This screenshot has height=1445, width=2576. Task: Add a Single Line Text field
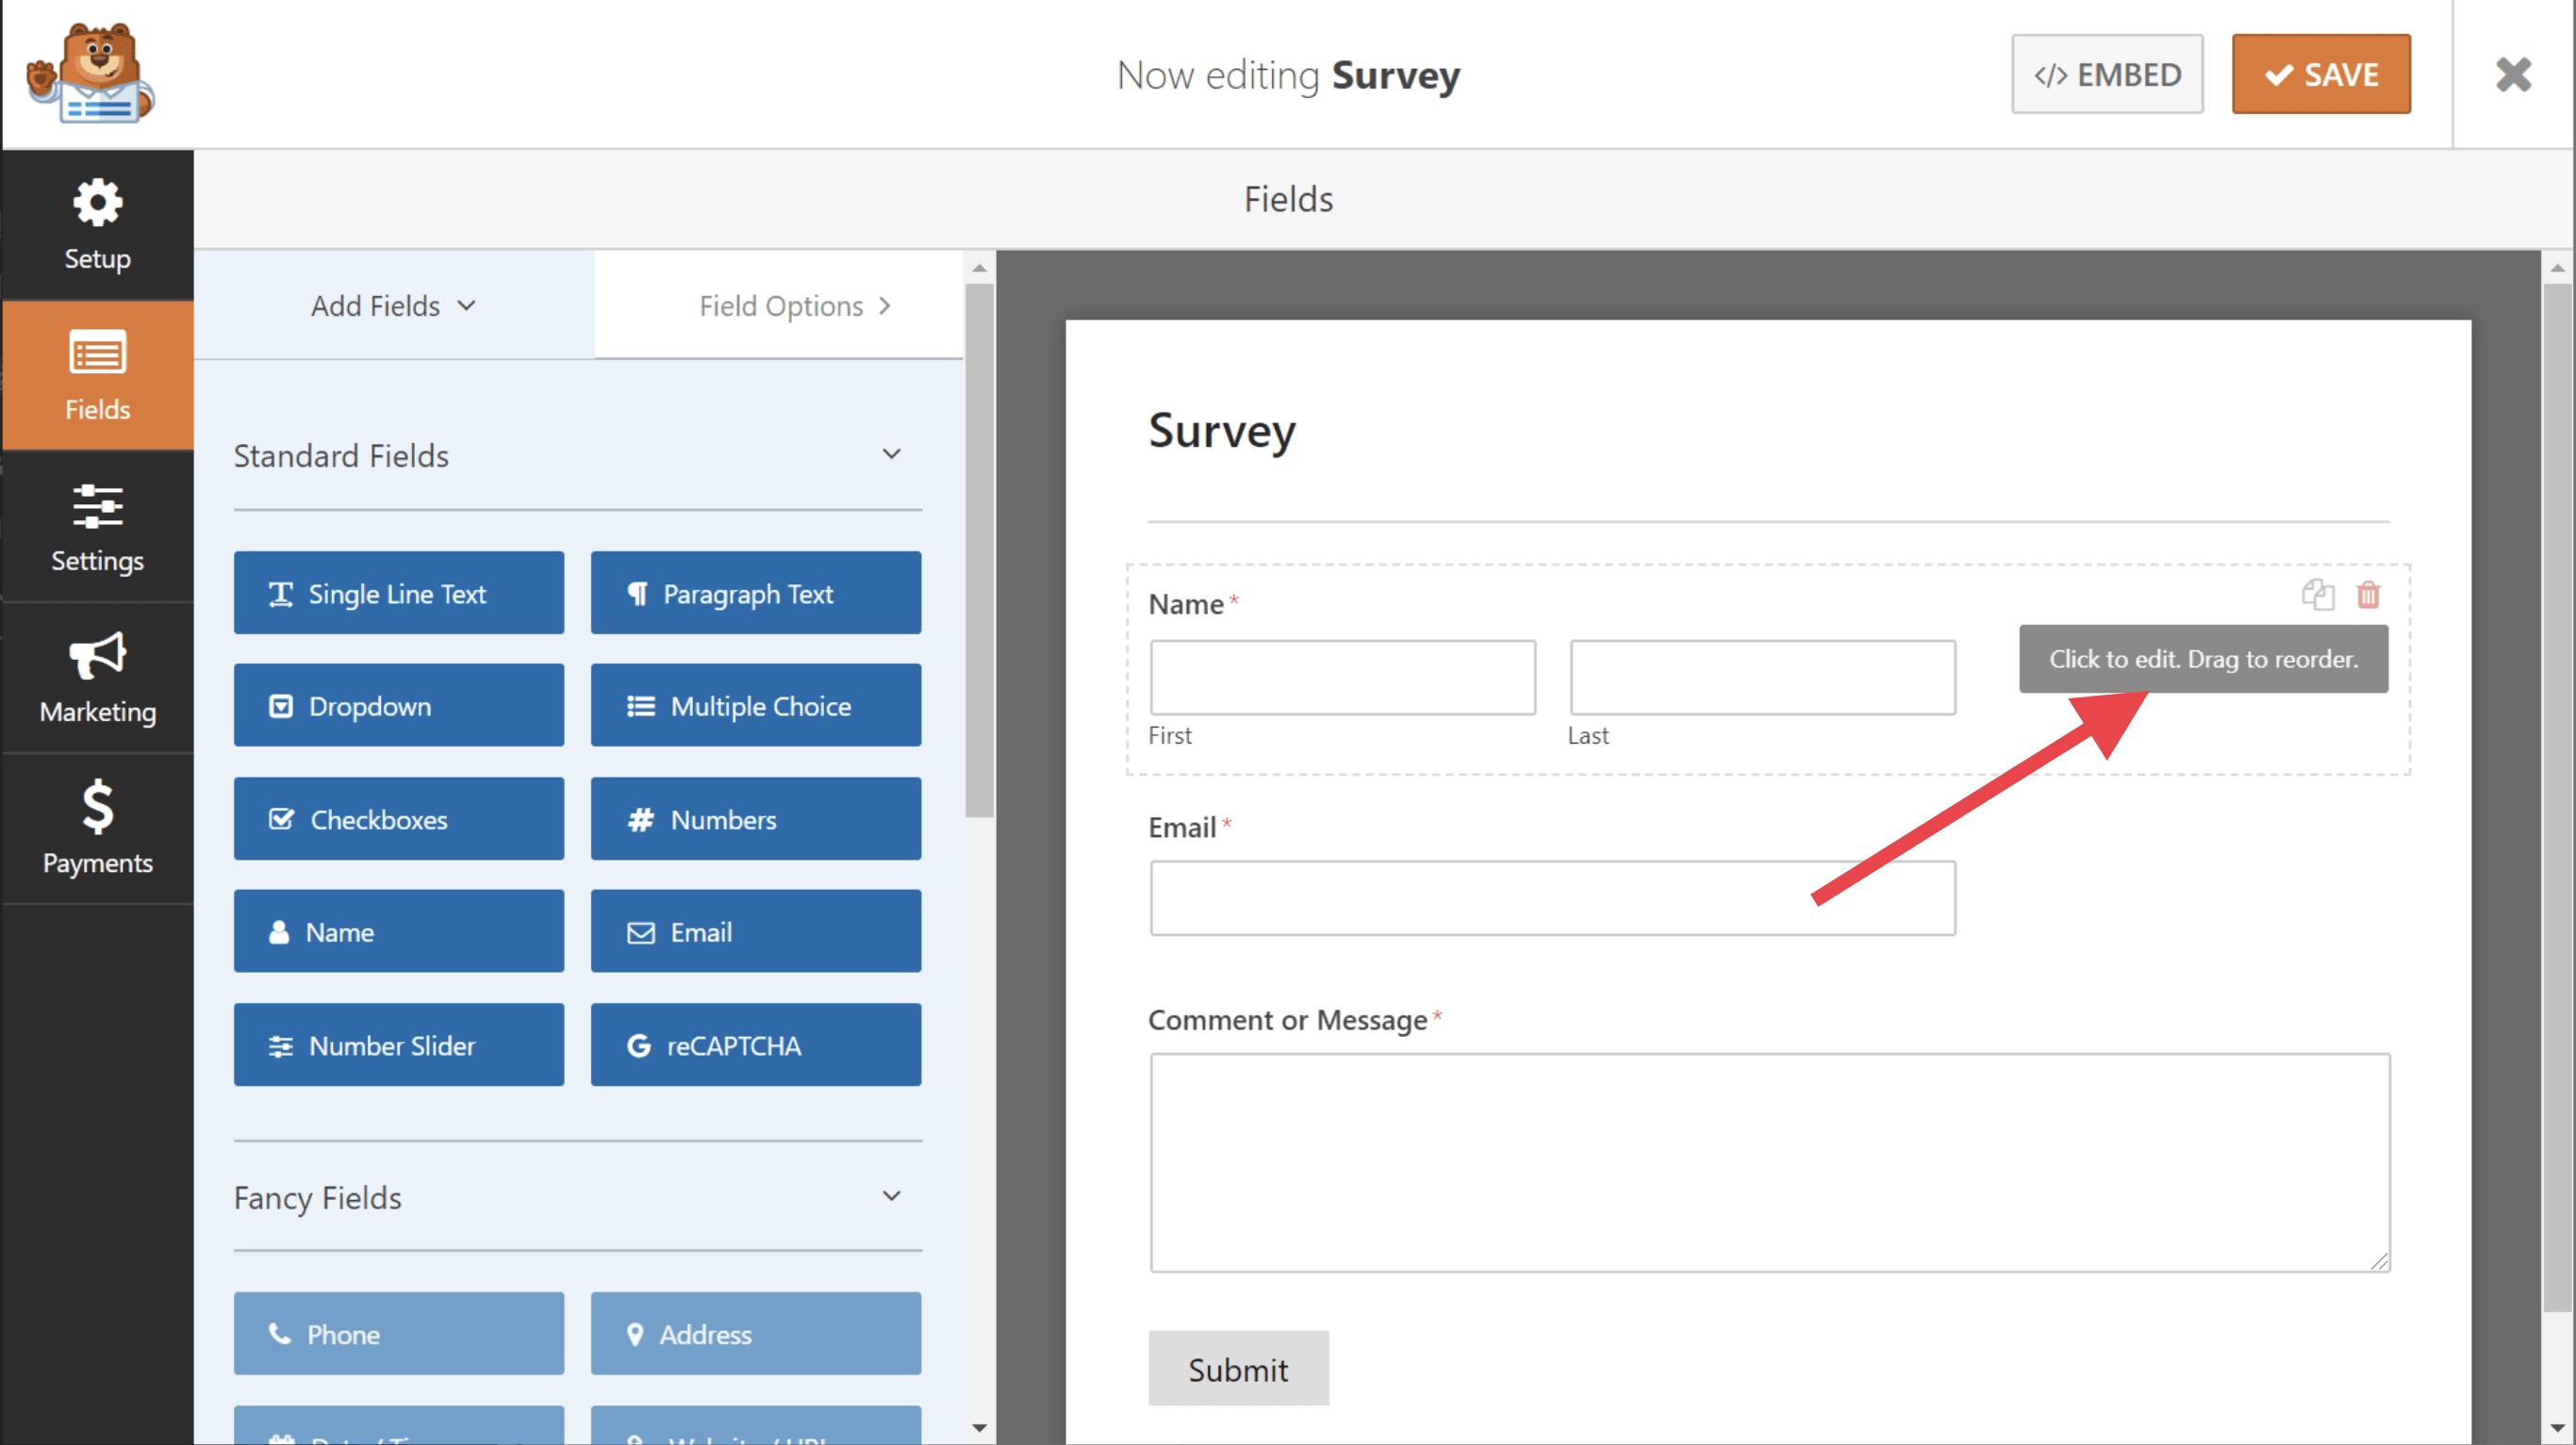point(399,593)
